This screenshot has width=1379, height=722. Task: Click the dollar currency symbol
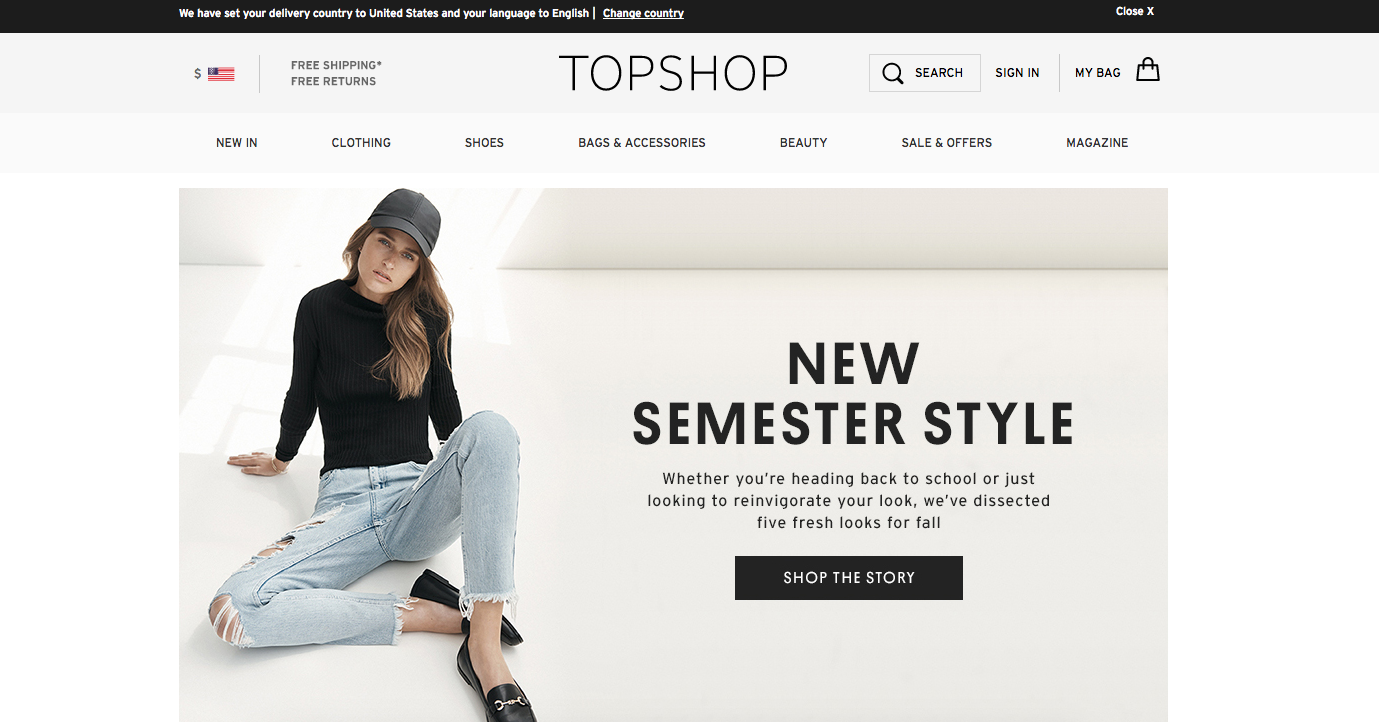(198, 74)
